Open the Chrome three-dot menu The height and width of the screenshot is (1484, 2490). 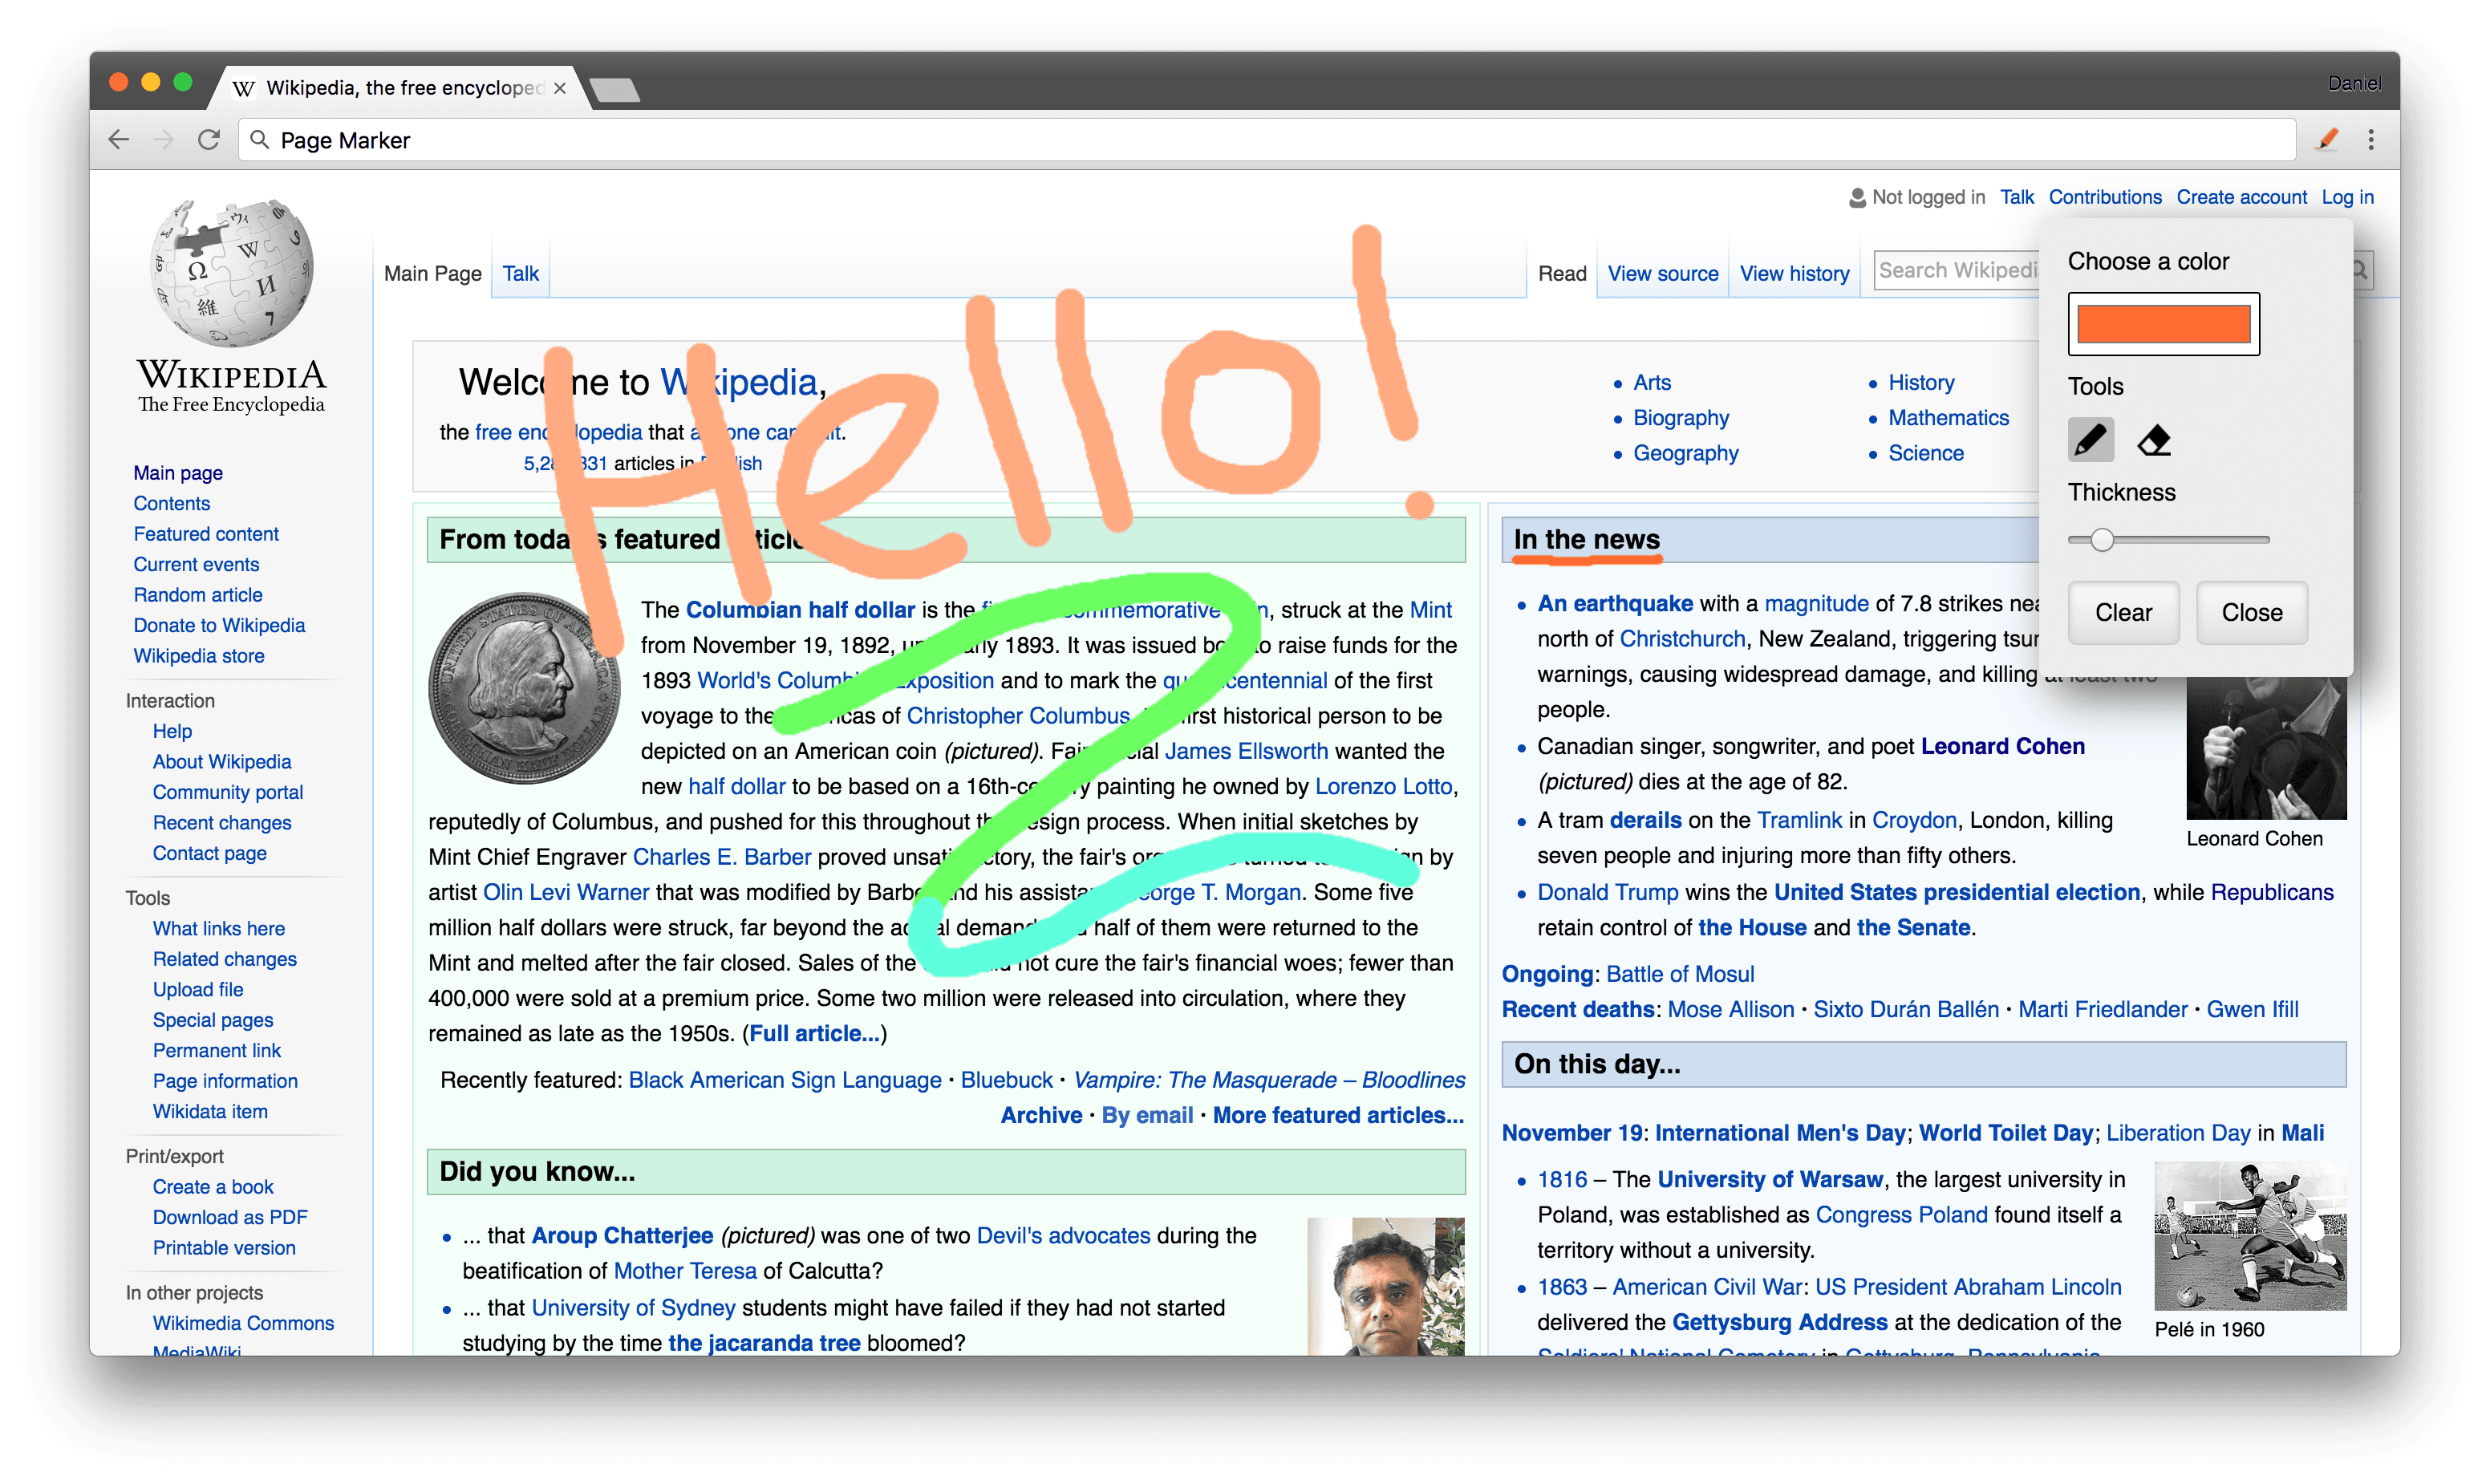[2371, 139]
